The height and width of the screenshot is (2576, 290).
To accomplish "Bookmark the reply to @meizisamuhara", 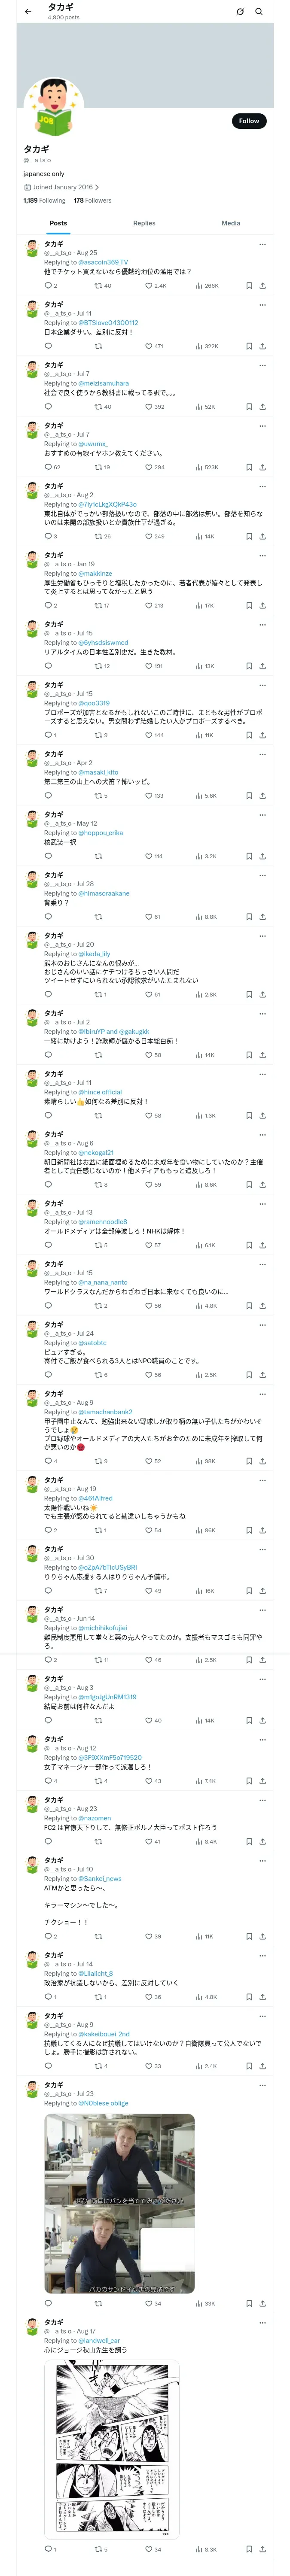I will [x=249, y=407].
